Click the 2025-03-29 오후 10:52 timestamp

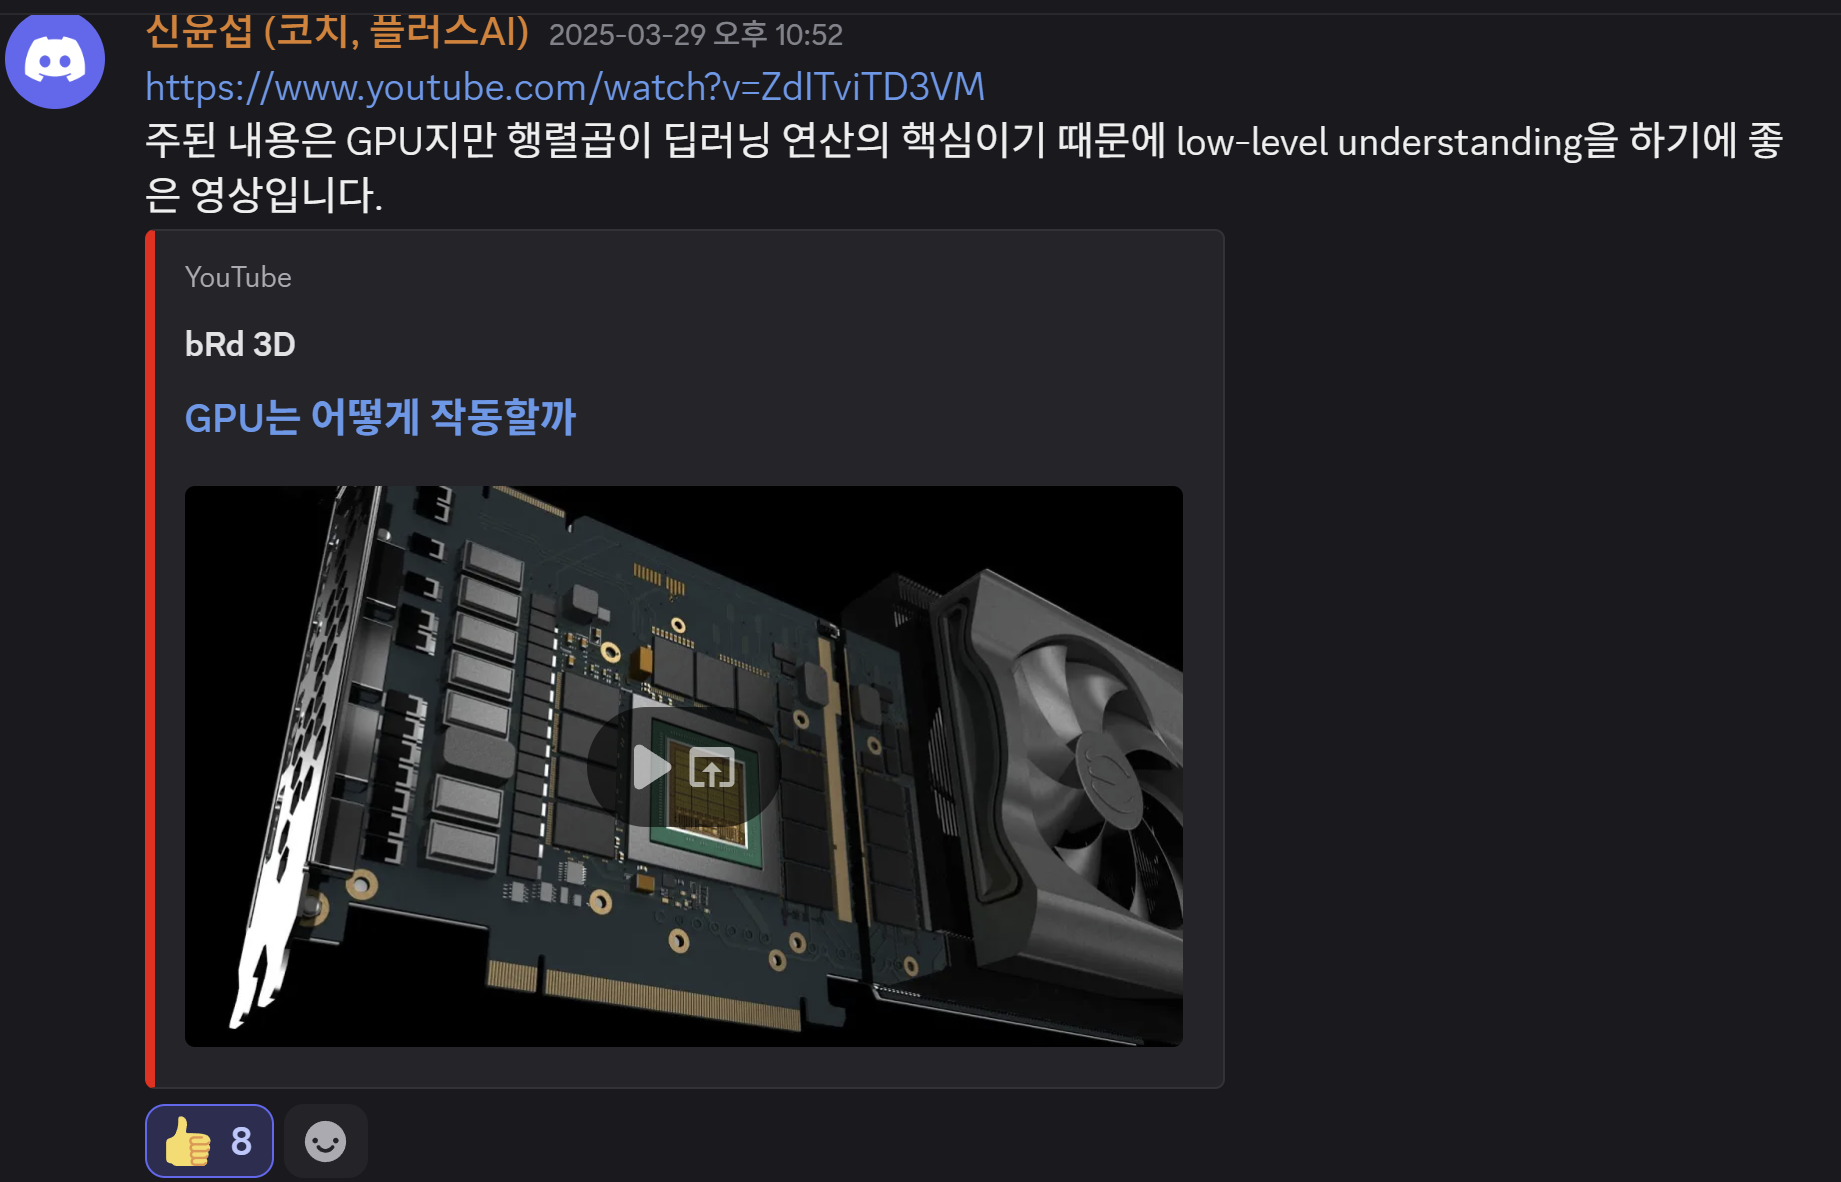[x=696, y=35]
